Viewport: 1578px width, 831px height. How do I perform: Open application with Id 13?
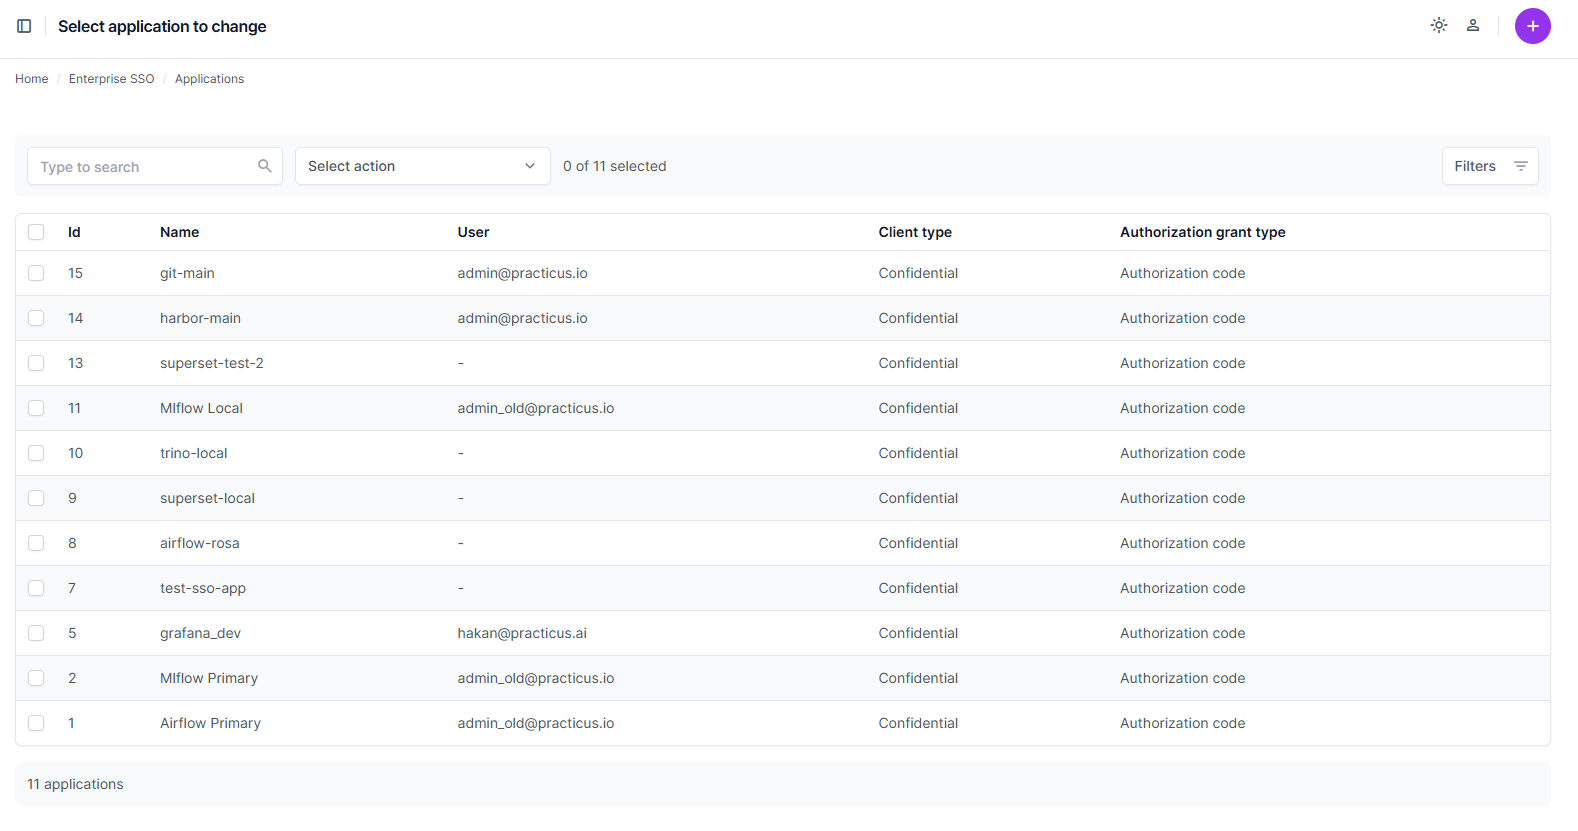76,363
